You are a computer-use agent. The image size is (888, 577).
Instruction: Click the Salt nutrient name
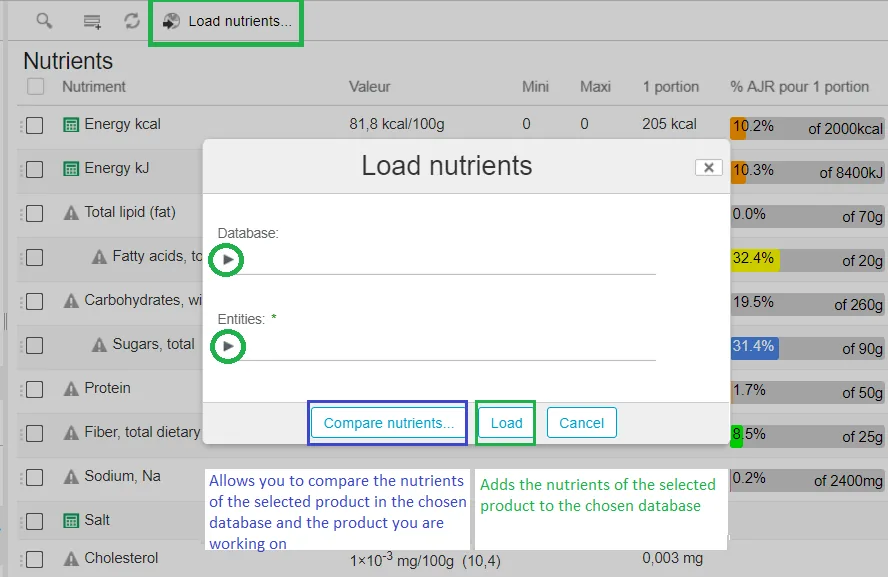click(97, 520)
